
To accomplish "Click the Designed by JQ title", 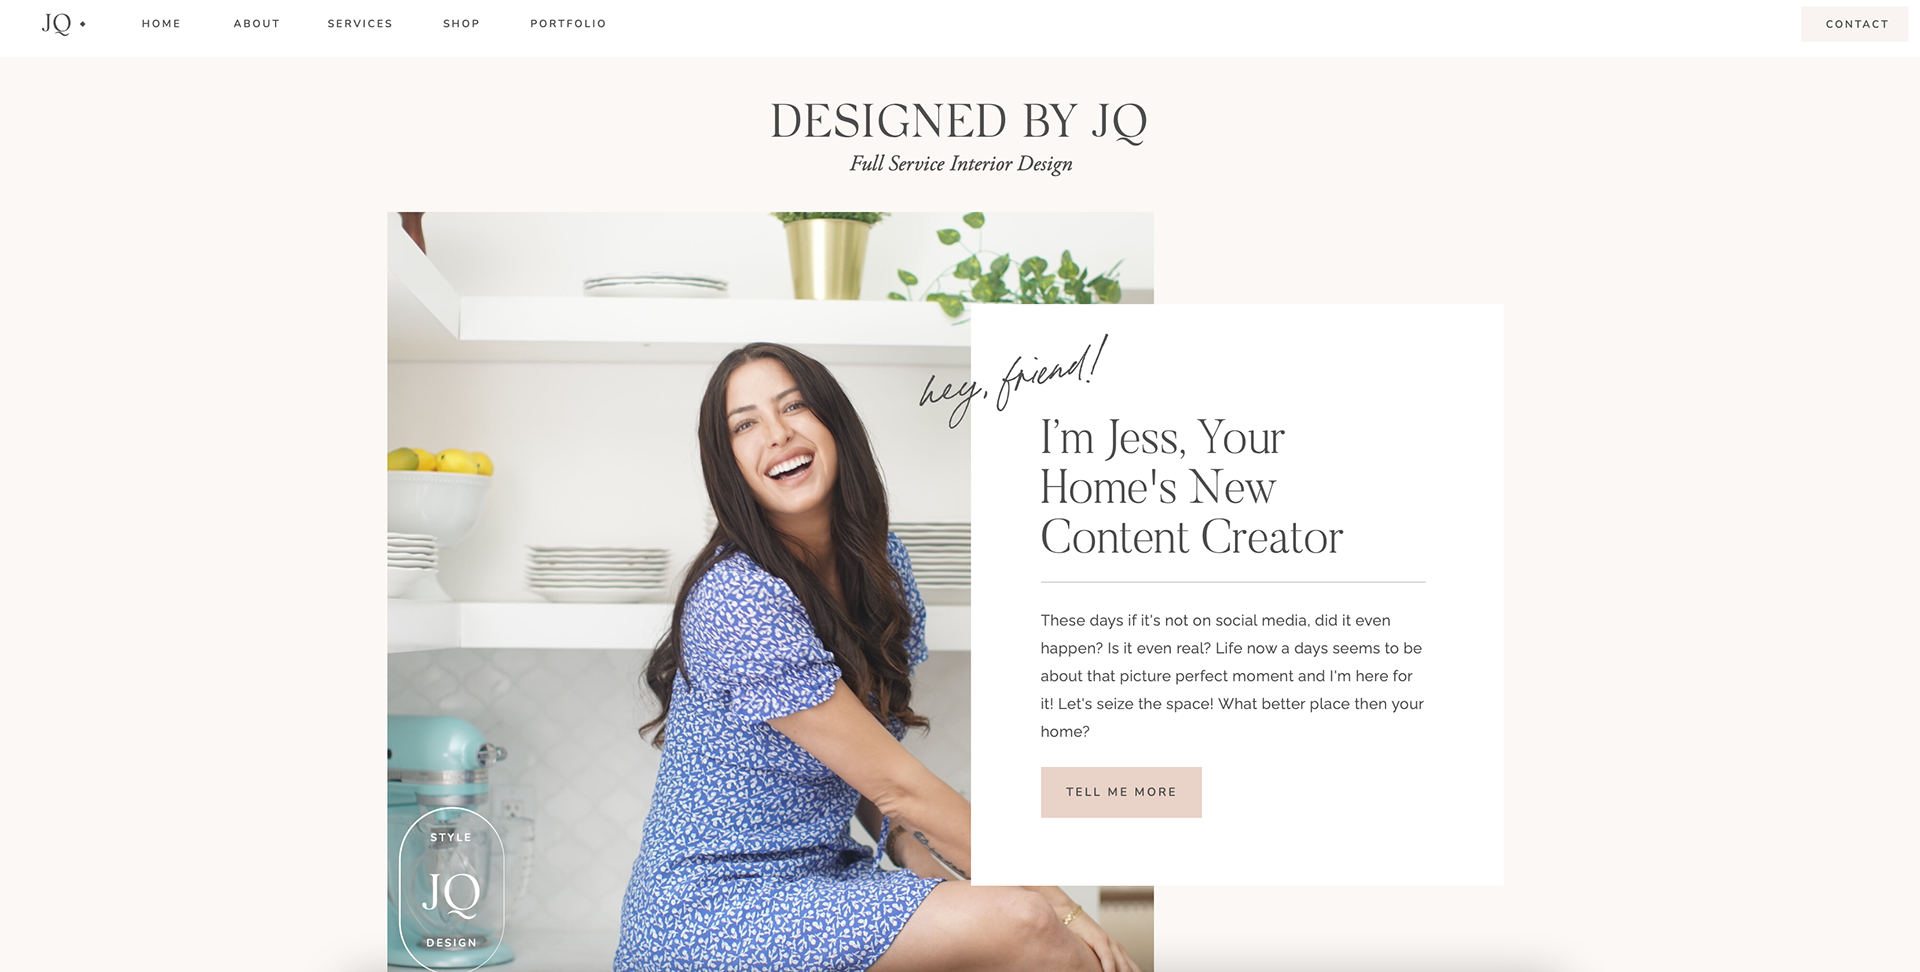I will click(959, 122).
